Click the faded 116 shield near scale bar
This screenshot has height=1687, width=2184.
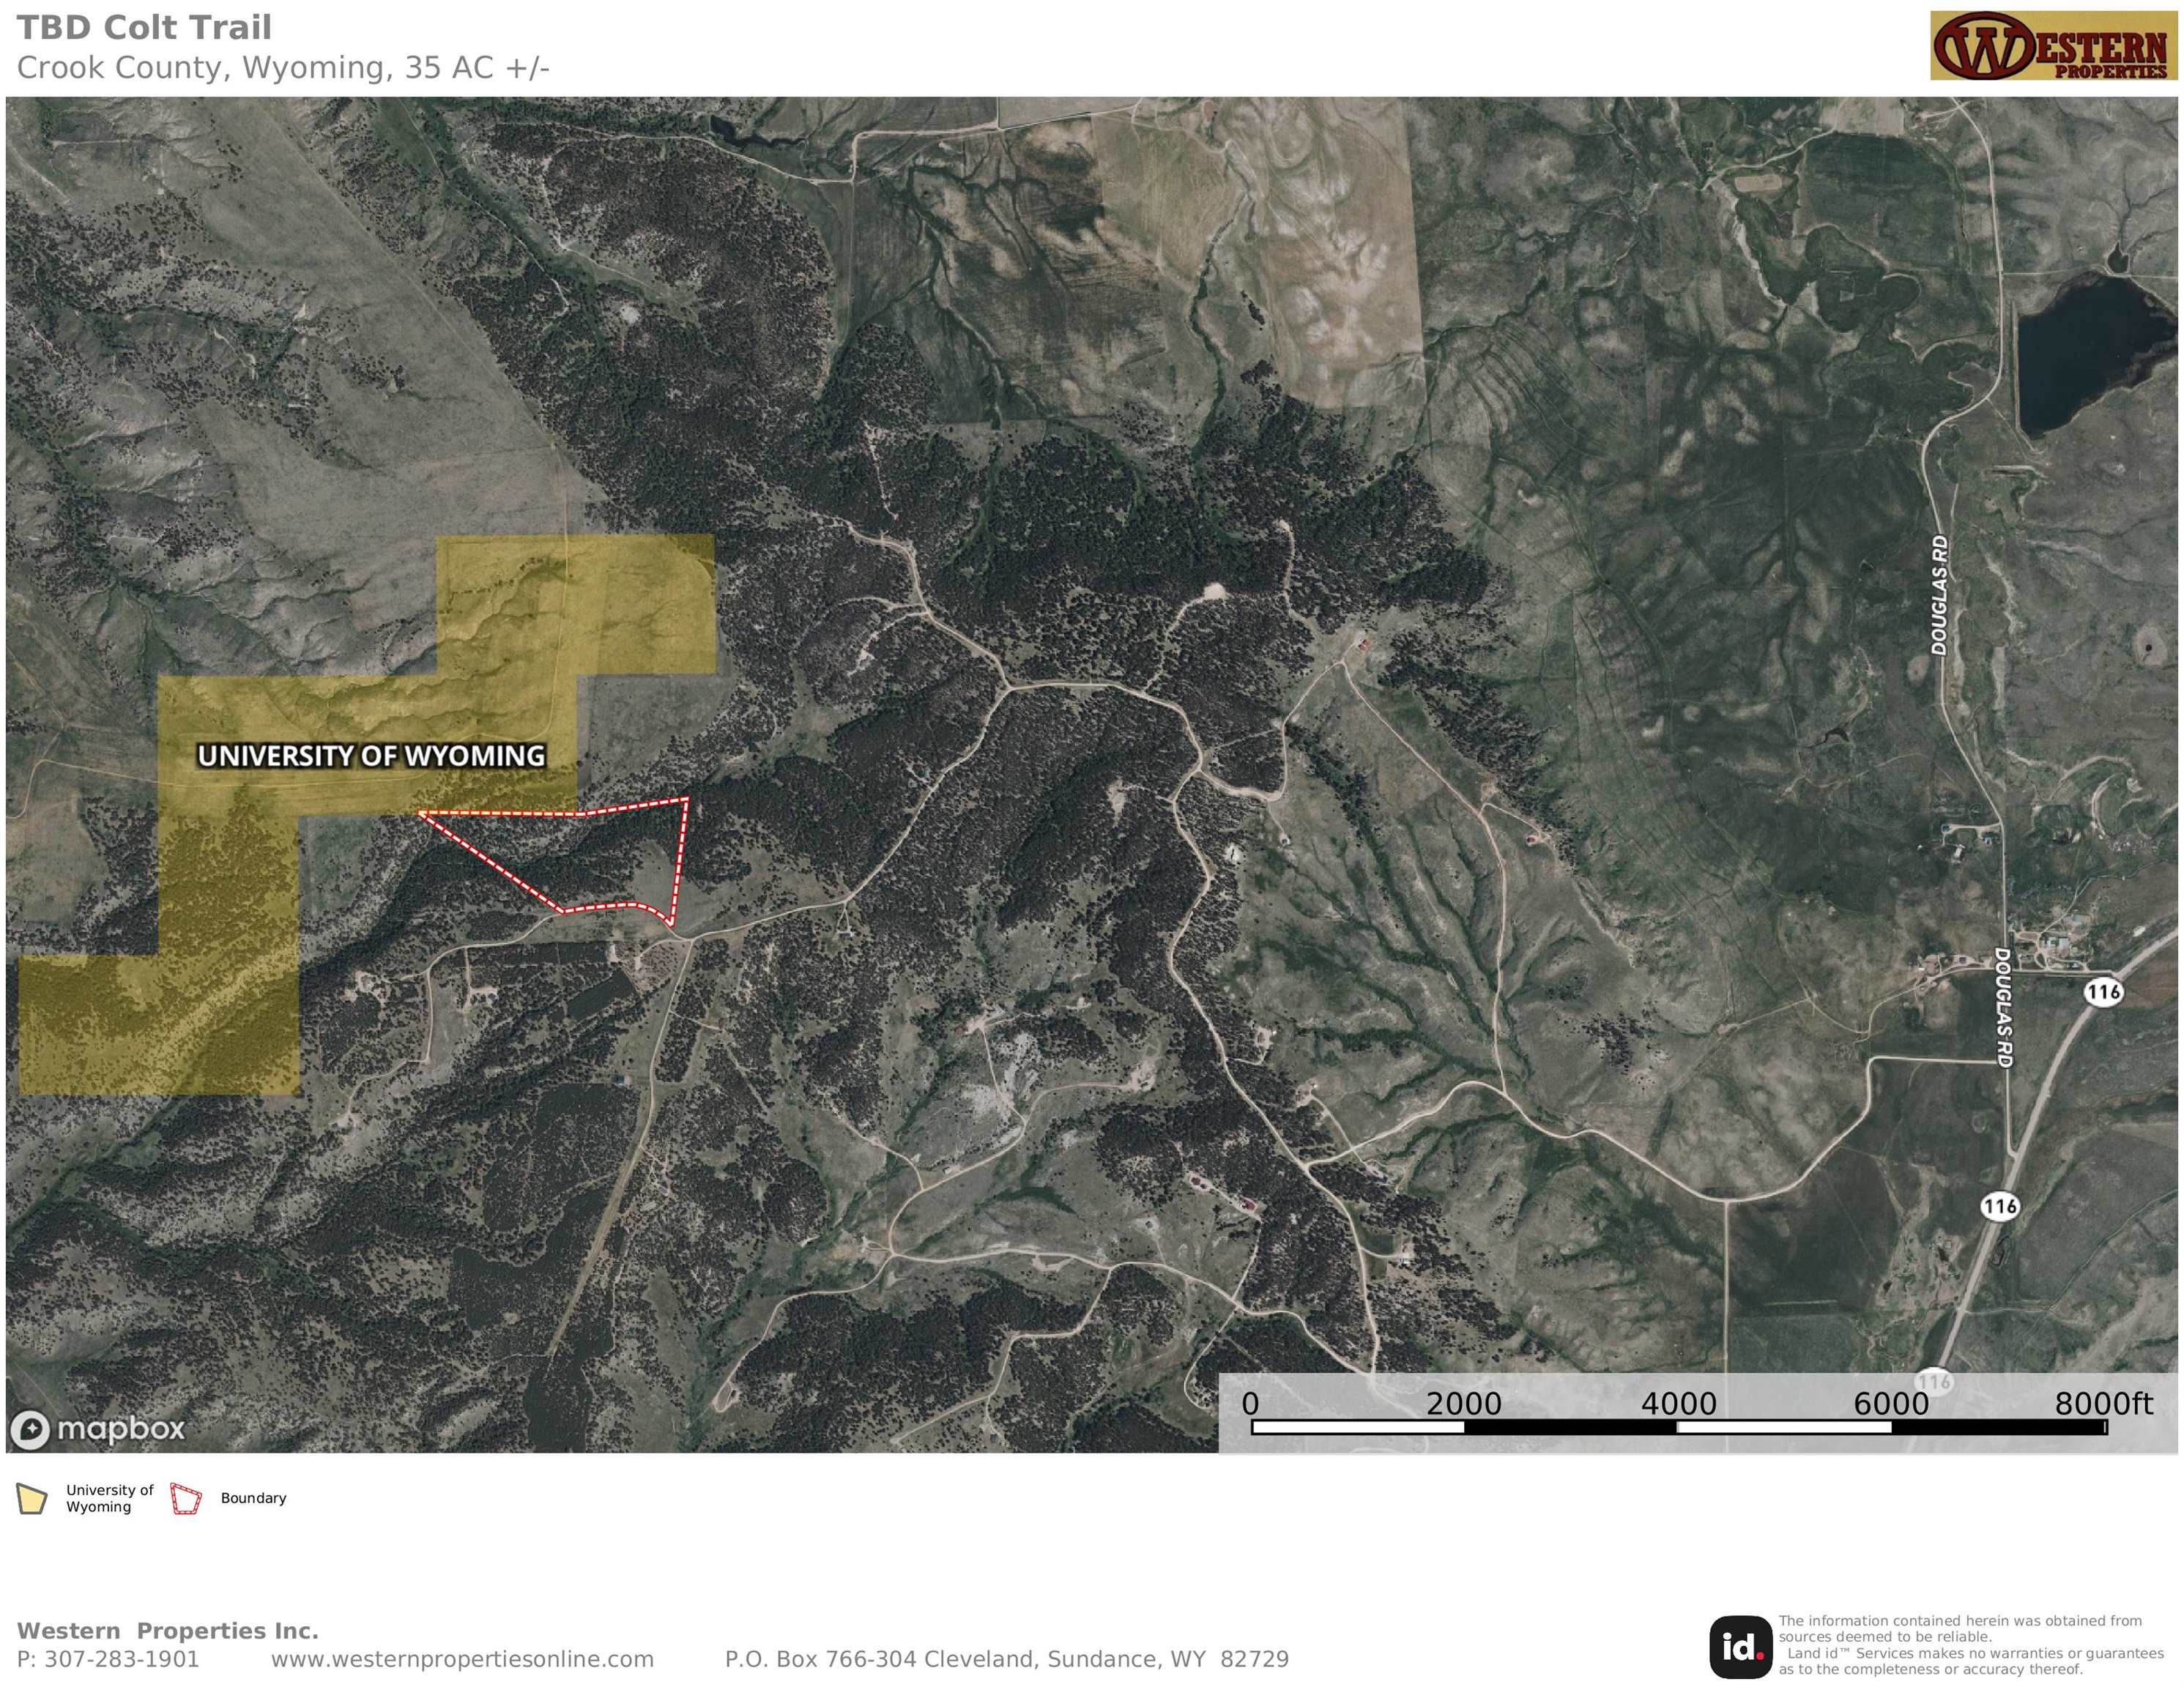pos(1935,1382)
